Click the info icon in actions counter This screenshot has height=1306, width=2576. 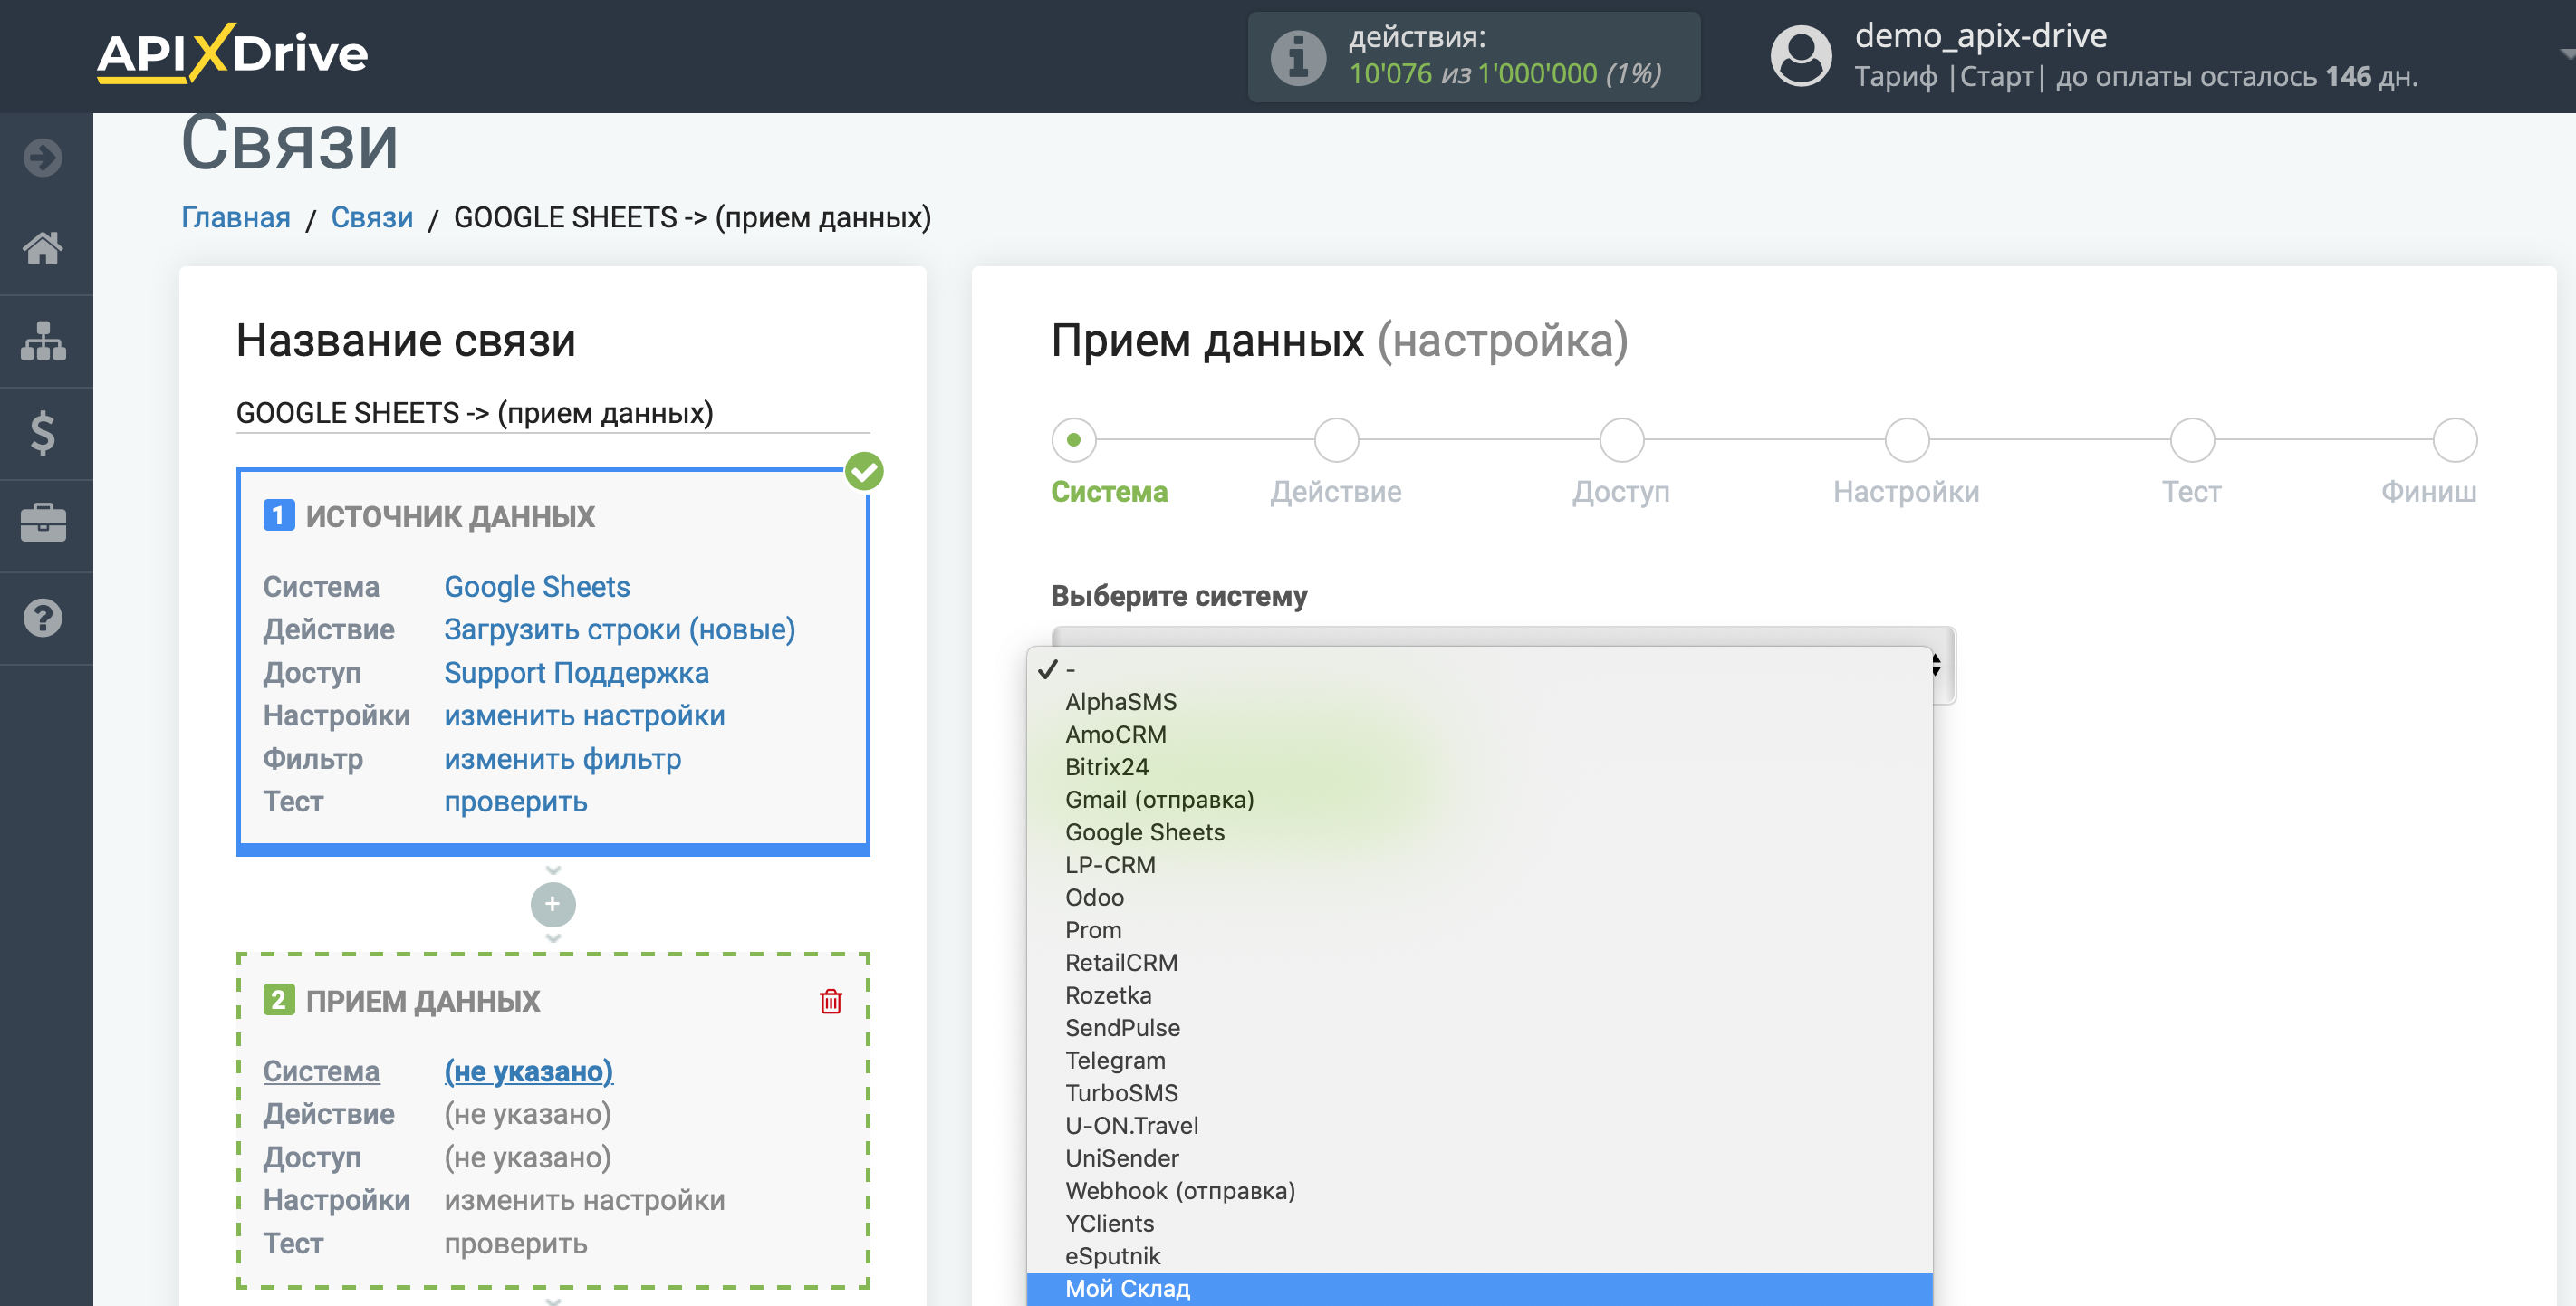(1298, 57)
